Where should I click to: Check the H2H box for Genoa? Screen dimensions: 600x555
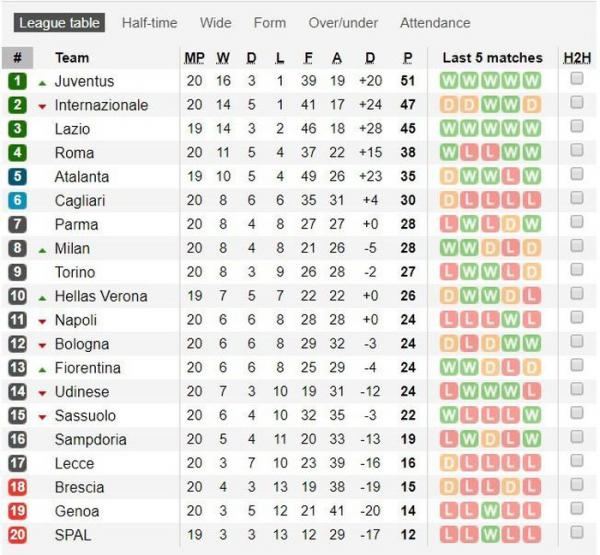[x=577, y=509]
